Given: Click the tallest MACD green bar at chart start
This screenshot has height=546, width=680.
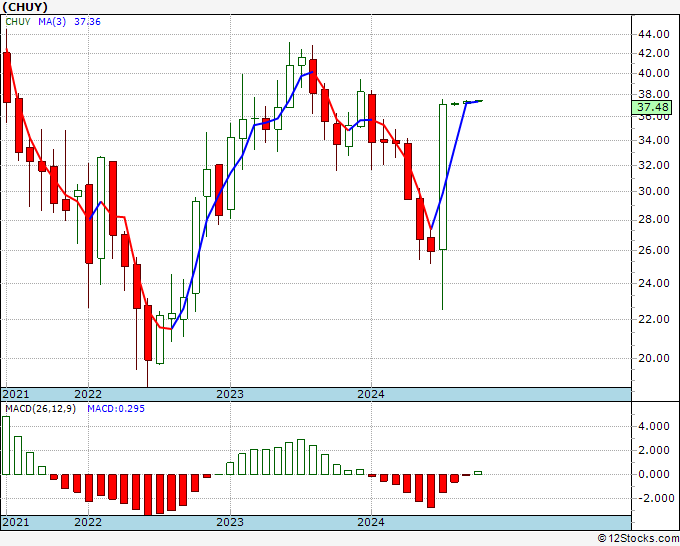Looking at the screenshot, I should [x=6, y=445].
